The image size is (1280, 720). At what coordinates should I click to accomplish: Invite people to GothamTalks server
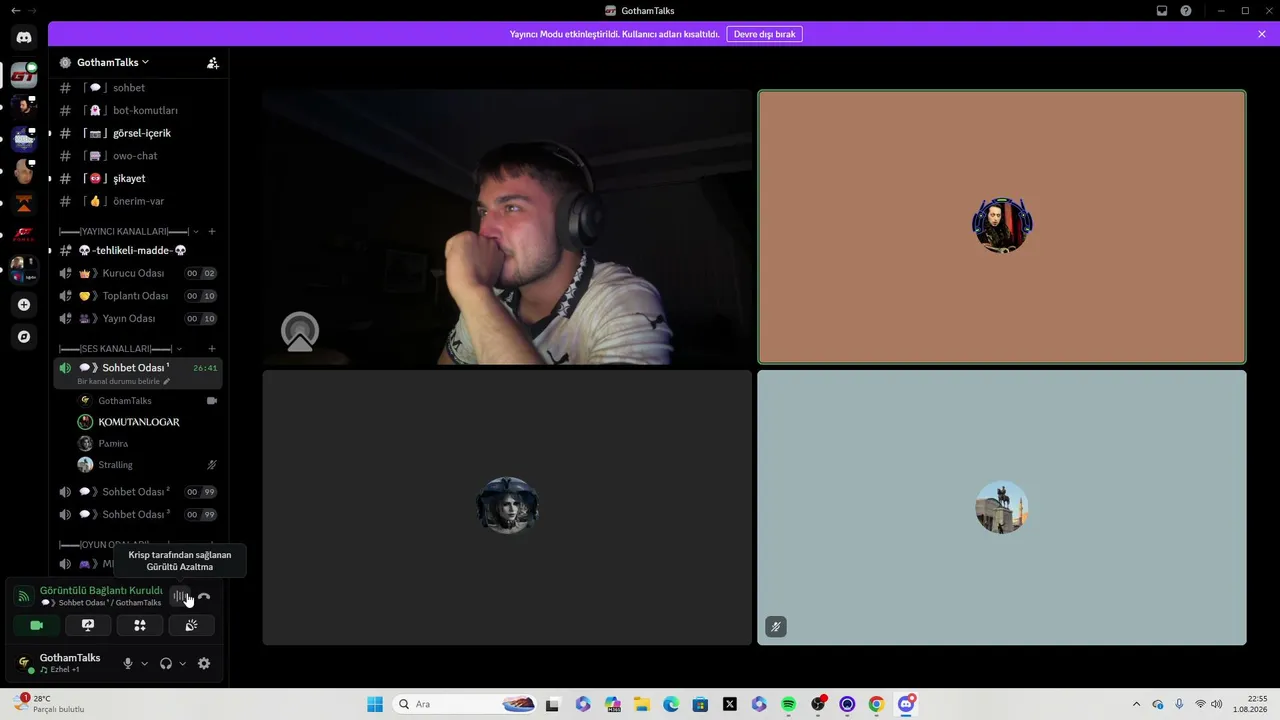click(213, 62)
